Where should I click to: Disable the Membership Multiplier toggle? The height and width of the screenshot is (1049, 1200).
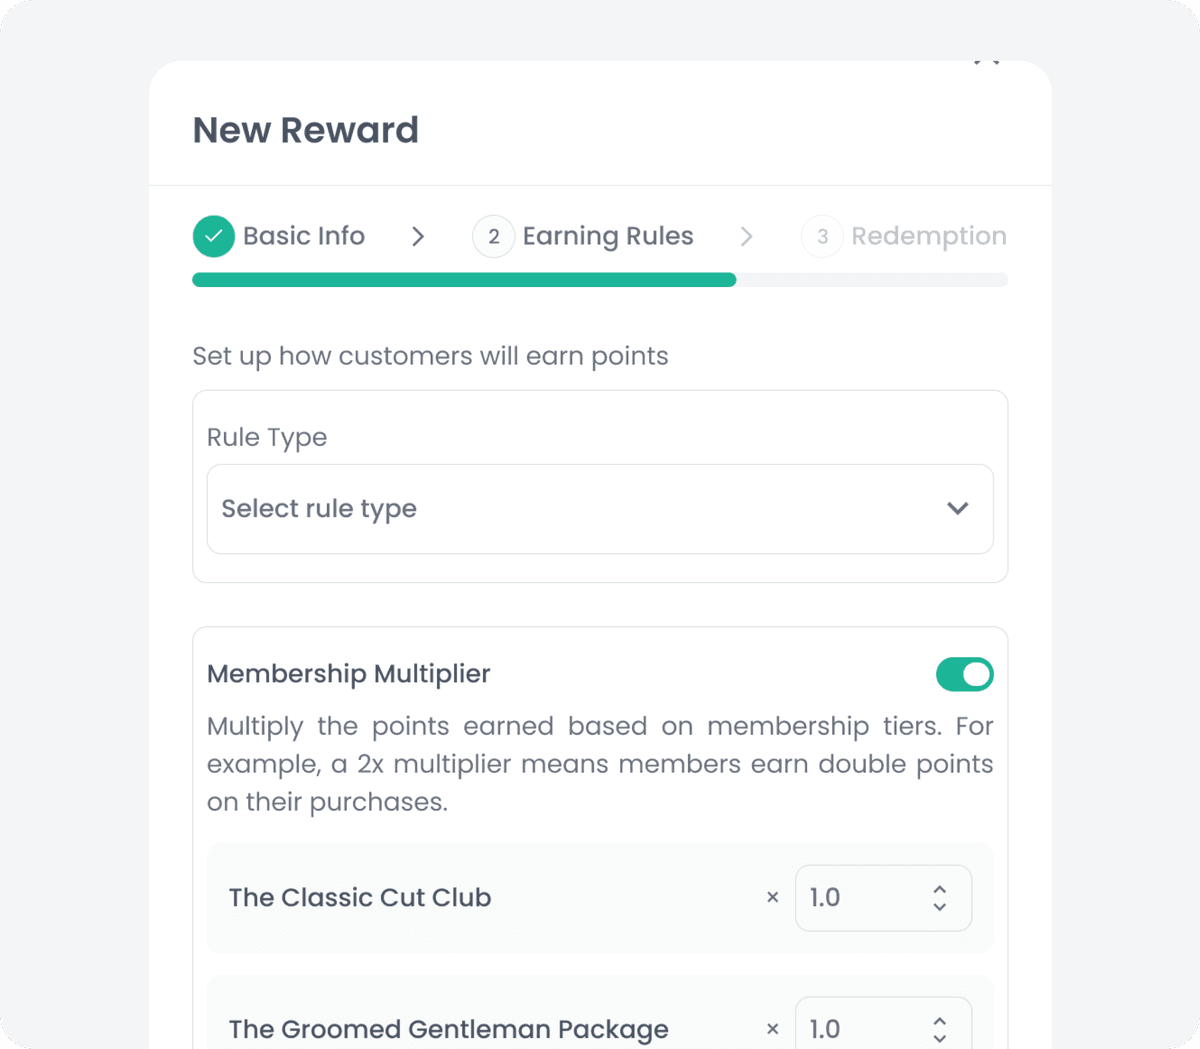pyautogui.click(x=964, y=674)
